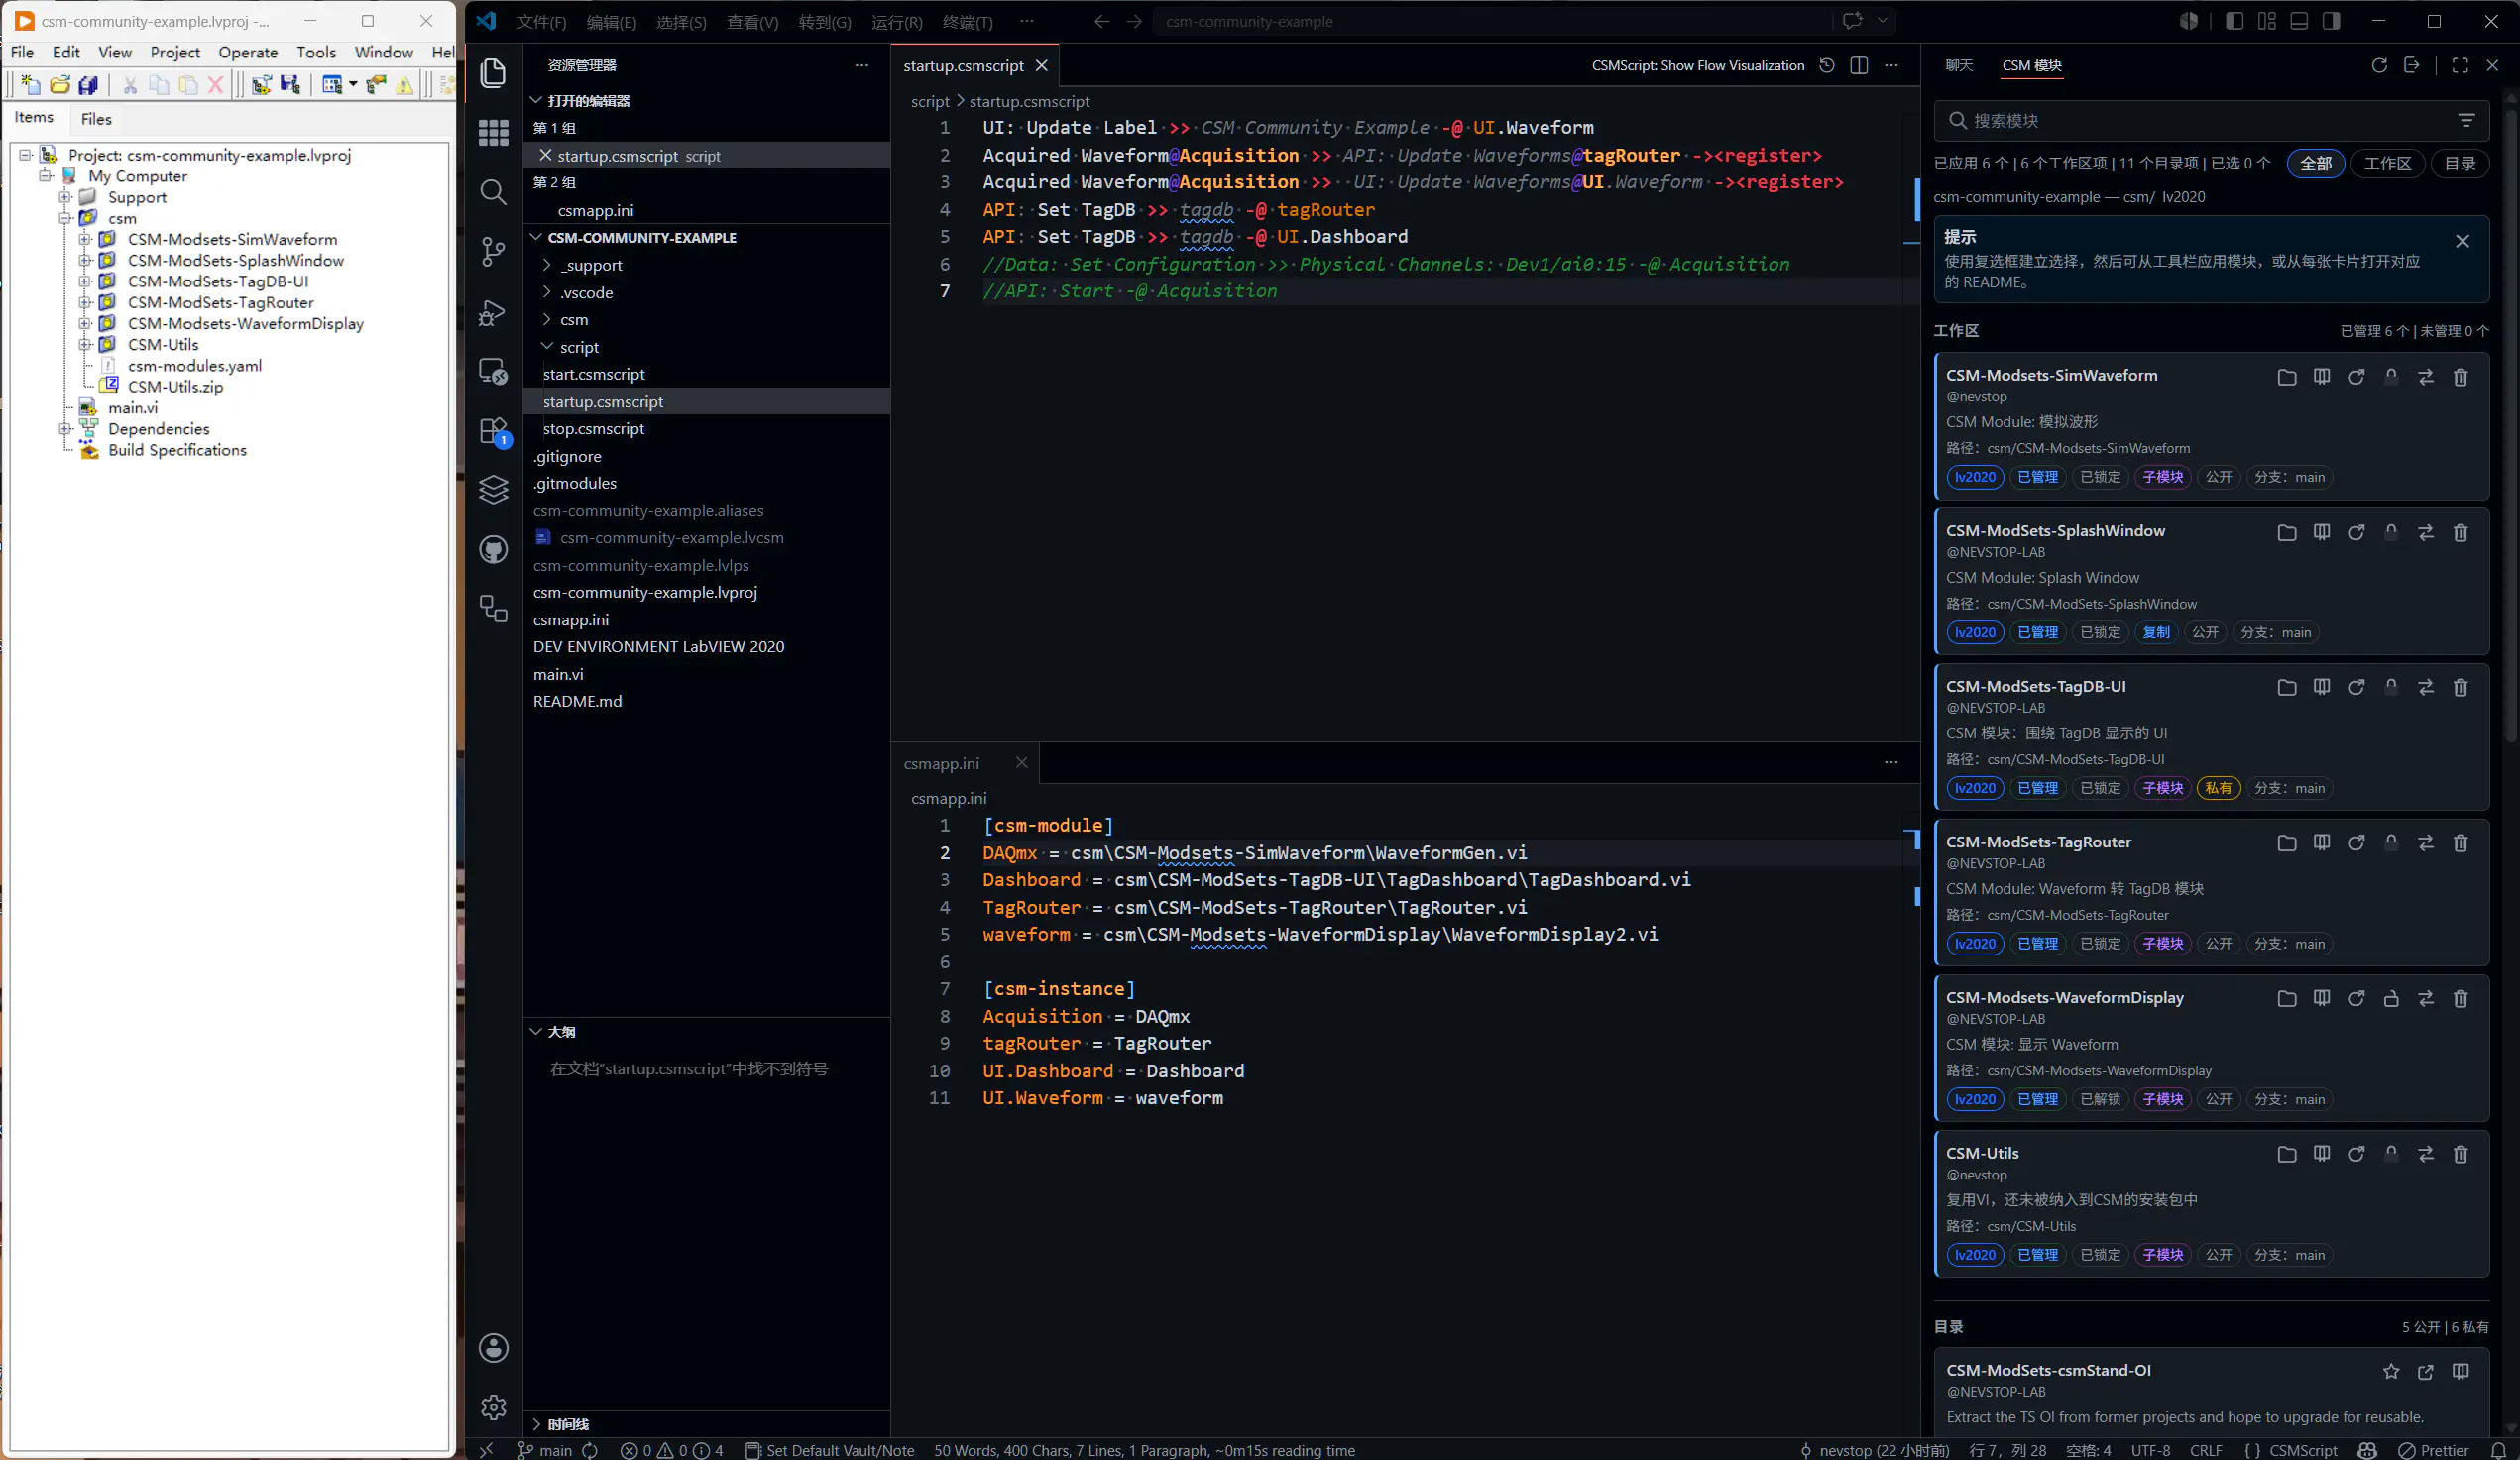Toggle lock on CSM-Utils module card
The image size is (2520, 1460).
click(2391, 1154)
